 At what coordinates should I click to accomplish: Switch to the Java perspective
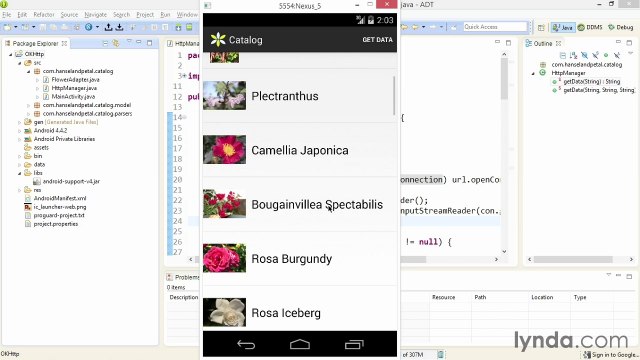[563, 27]
